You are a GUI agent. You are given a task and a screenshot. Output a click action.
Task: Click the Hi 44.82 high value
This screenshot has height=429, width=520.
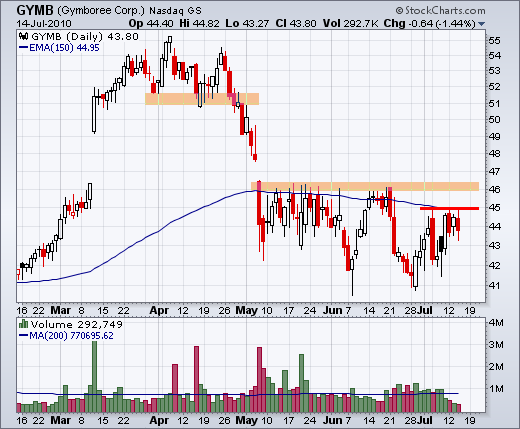(199, 24)
